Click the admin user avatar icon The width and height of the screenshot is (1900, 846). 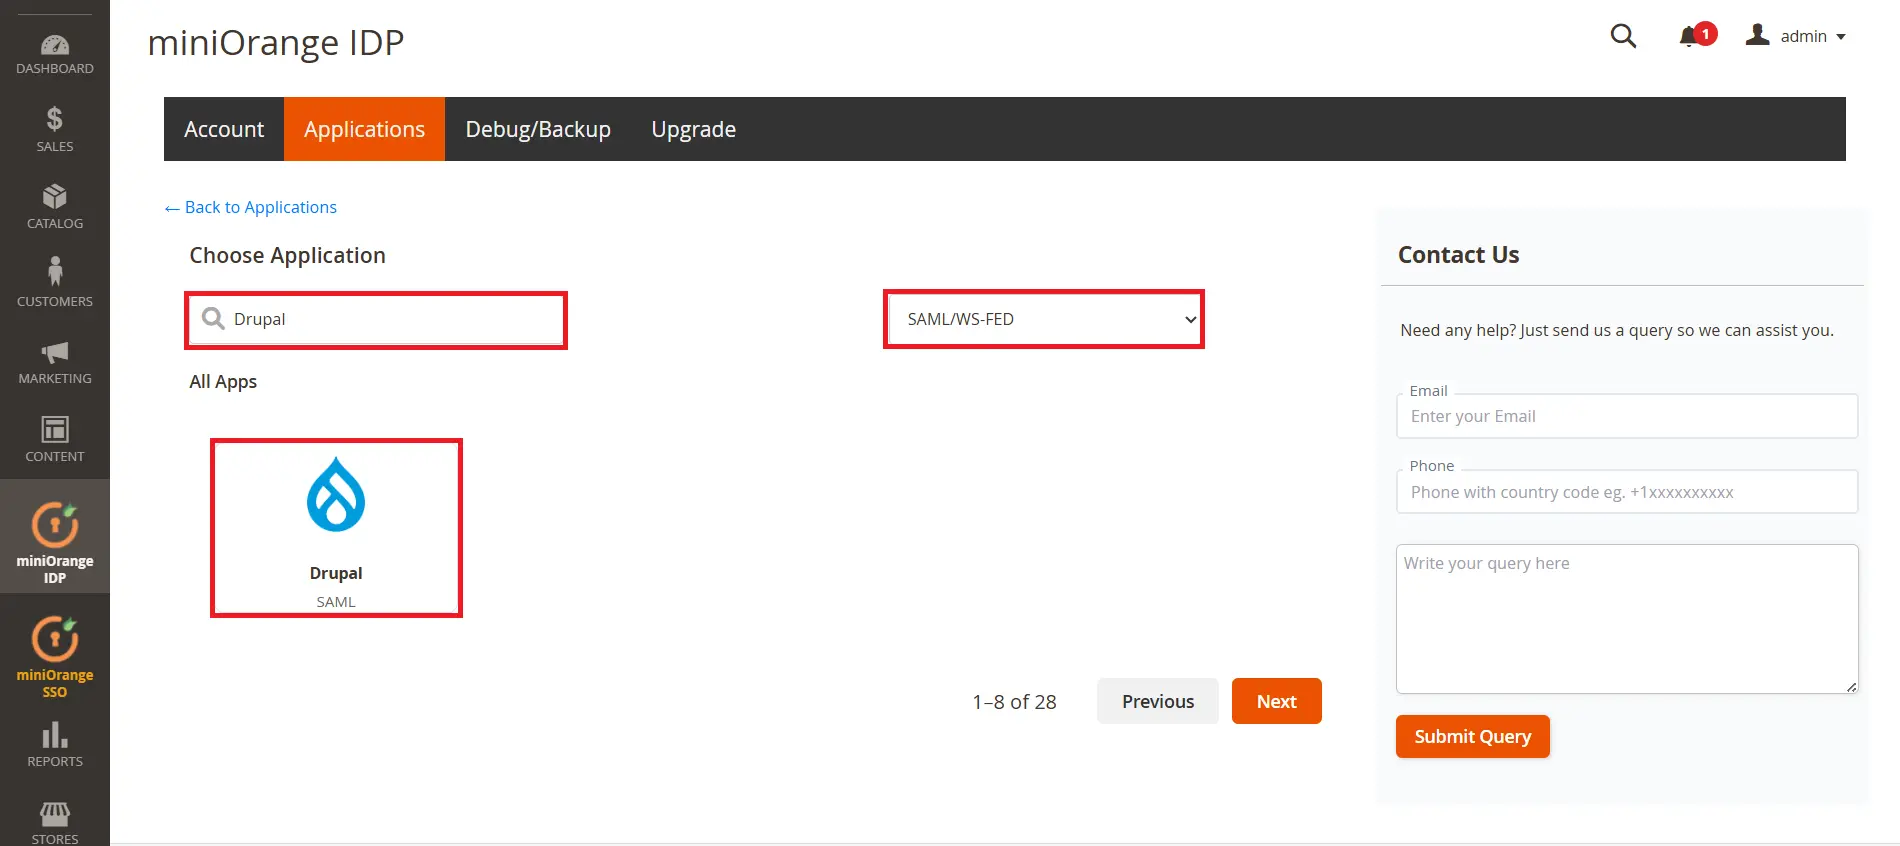click(1758, 35)
